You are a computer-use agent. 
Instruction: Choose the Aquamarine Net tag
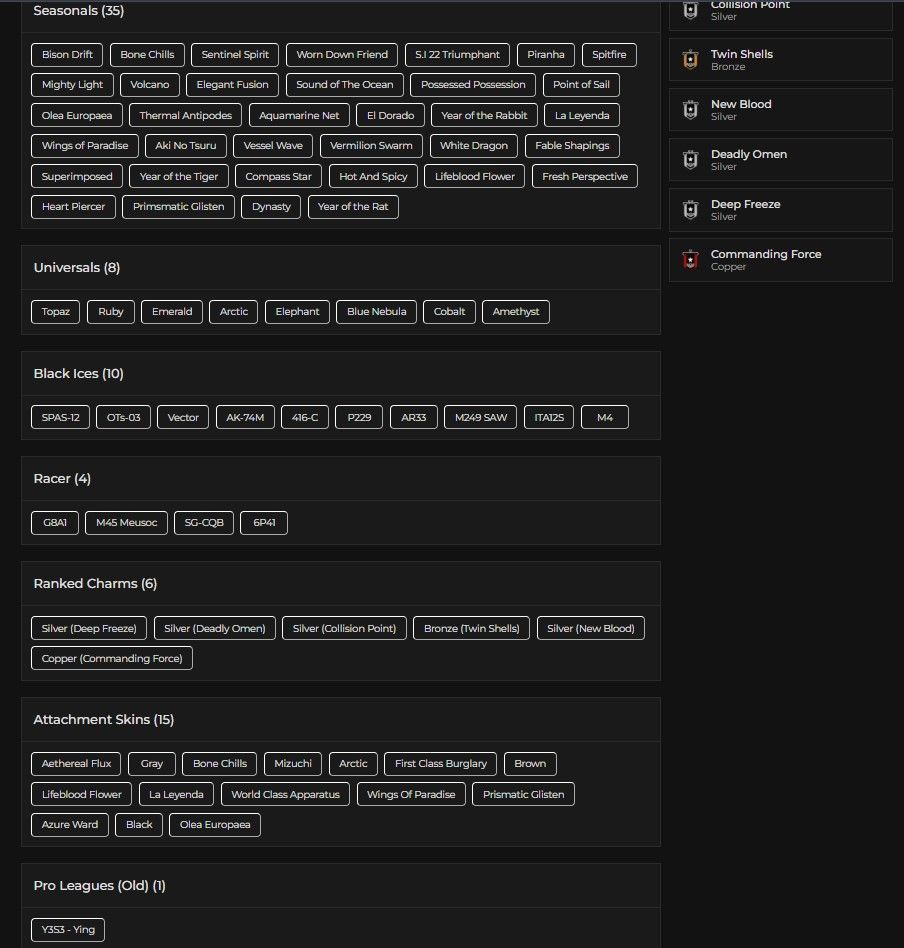(x=299, y=115)
